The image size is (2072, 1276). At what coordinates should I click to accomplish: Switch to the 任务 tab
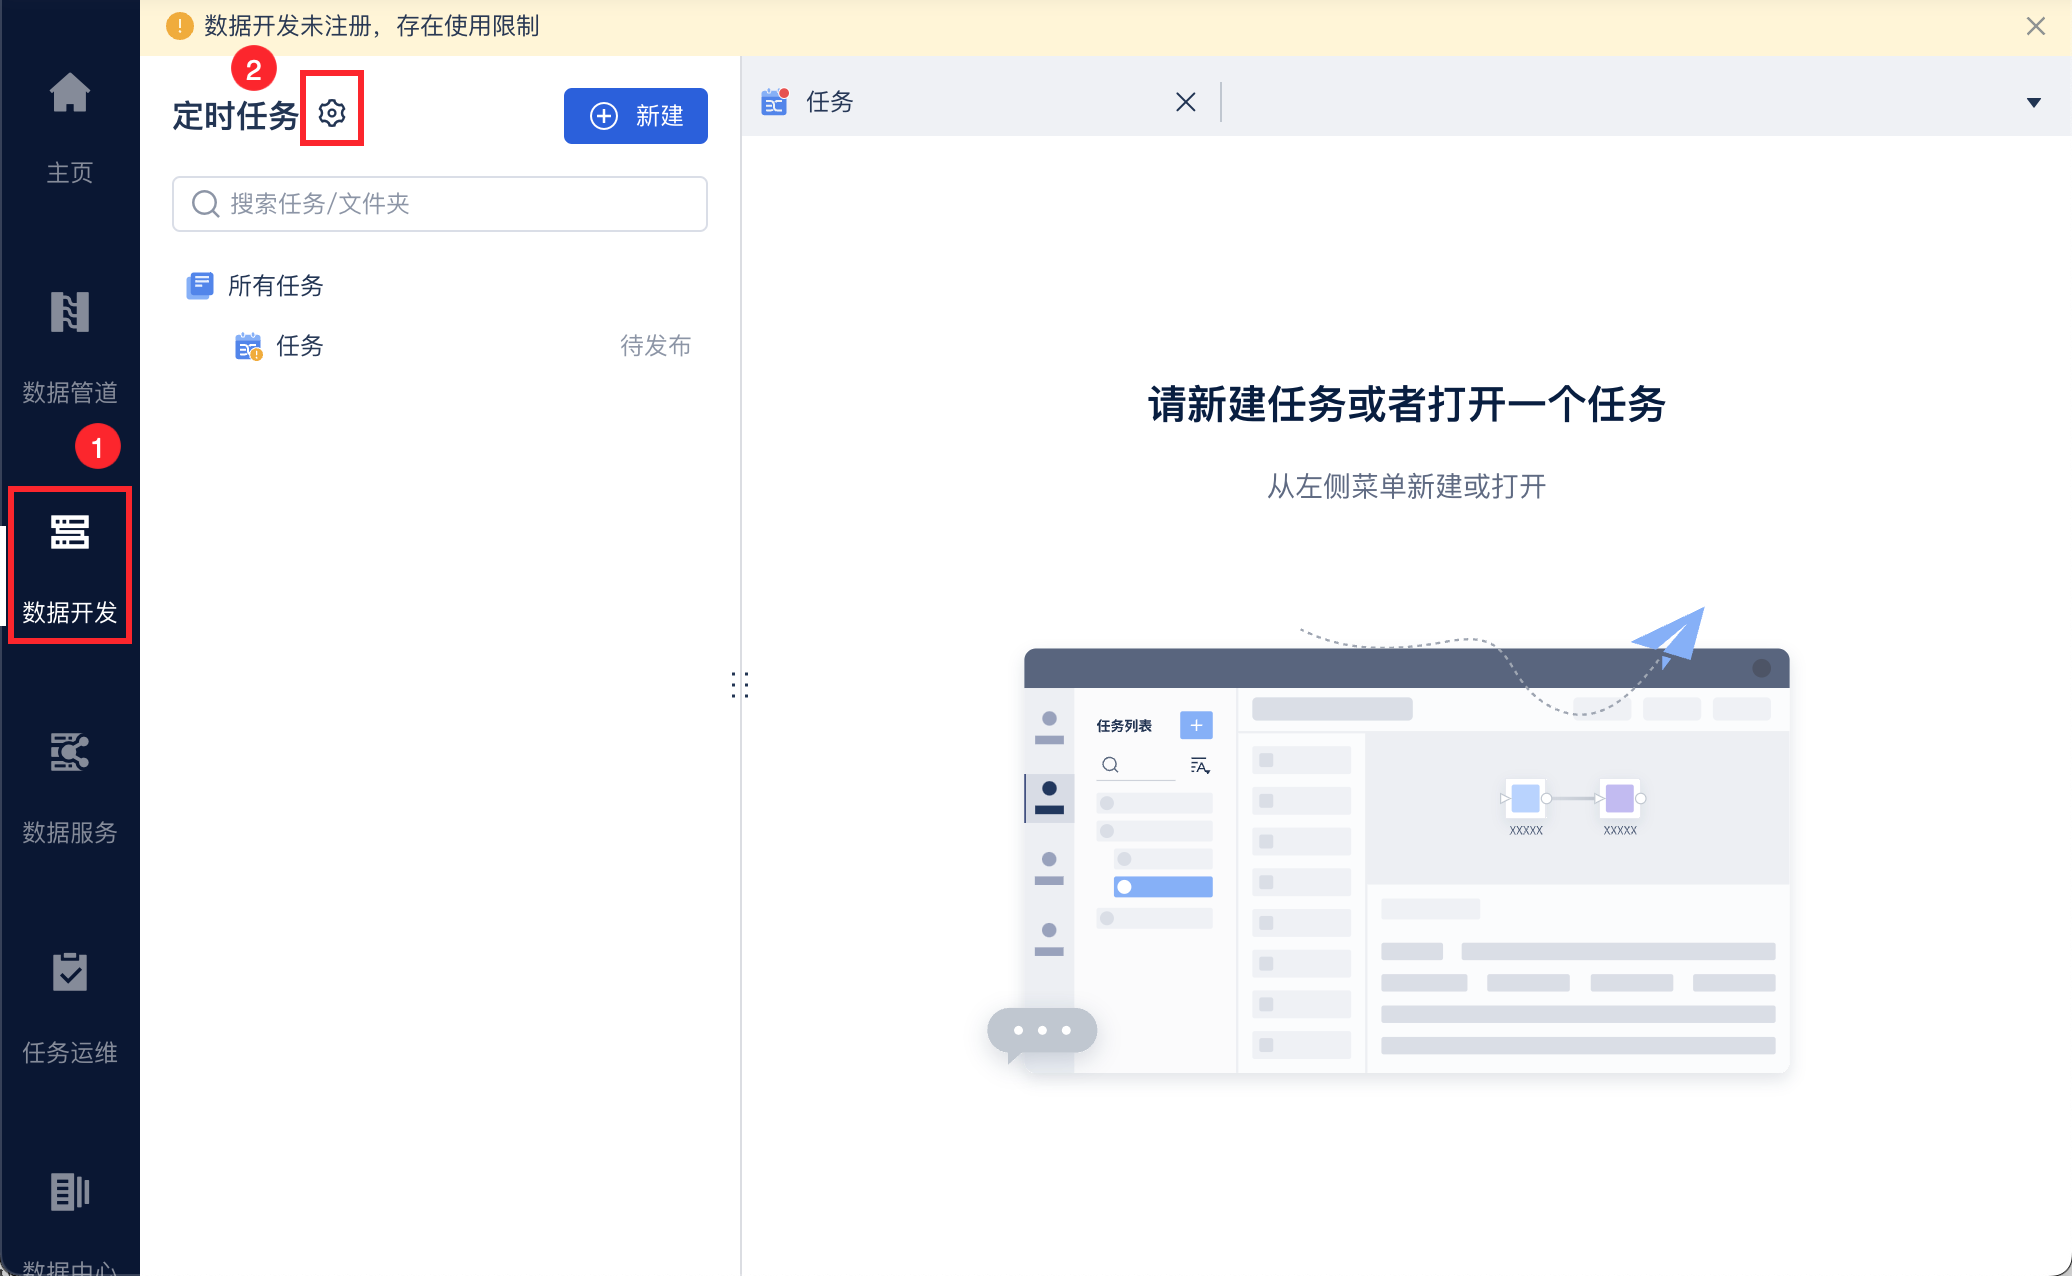click(829, 102)
